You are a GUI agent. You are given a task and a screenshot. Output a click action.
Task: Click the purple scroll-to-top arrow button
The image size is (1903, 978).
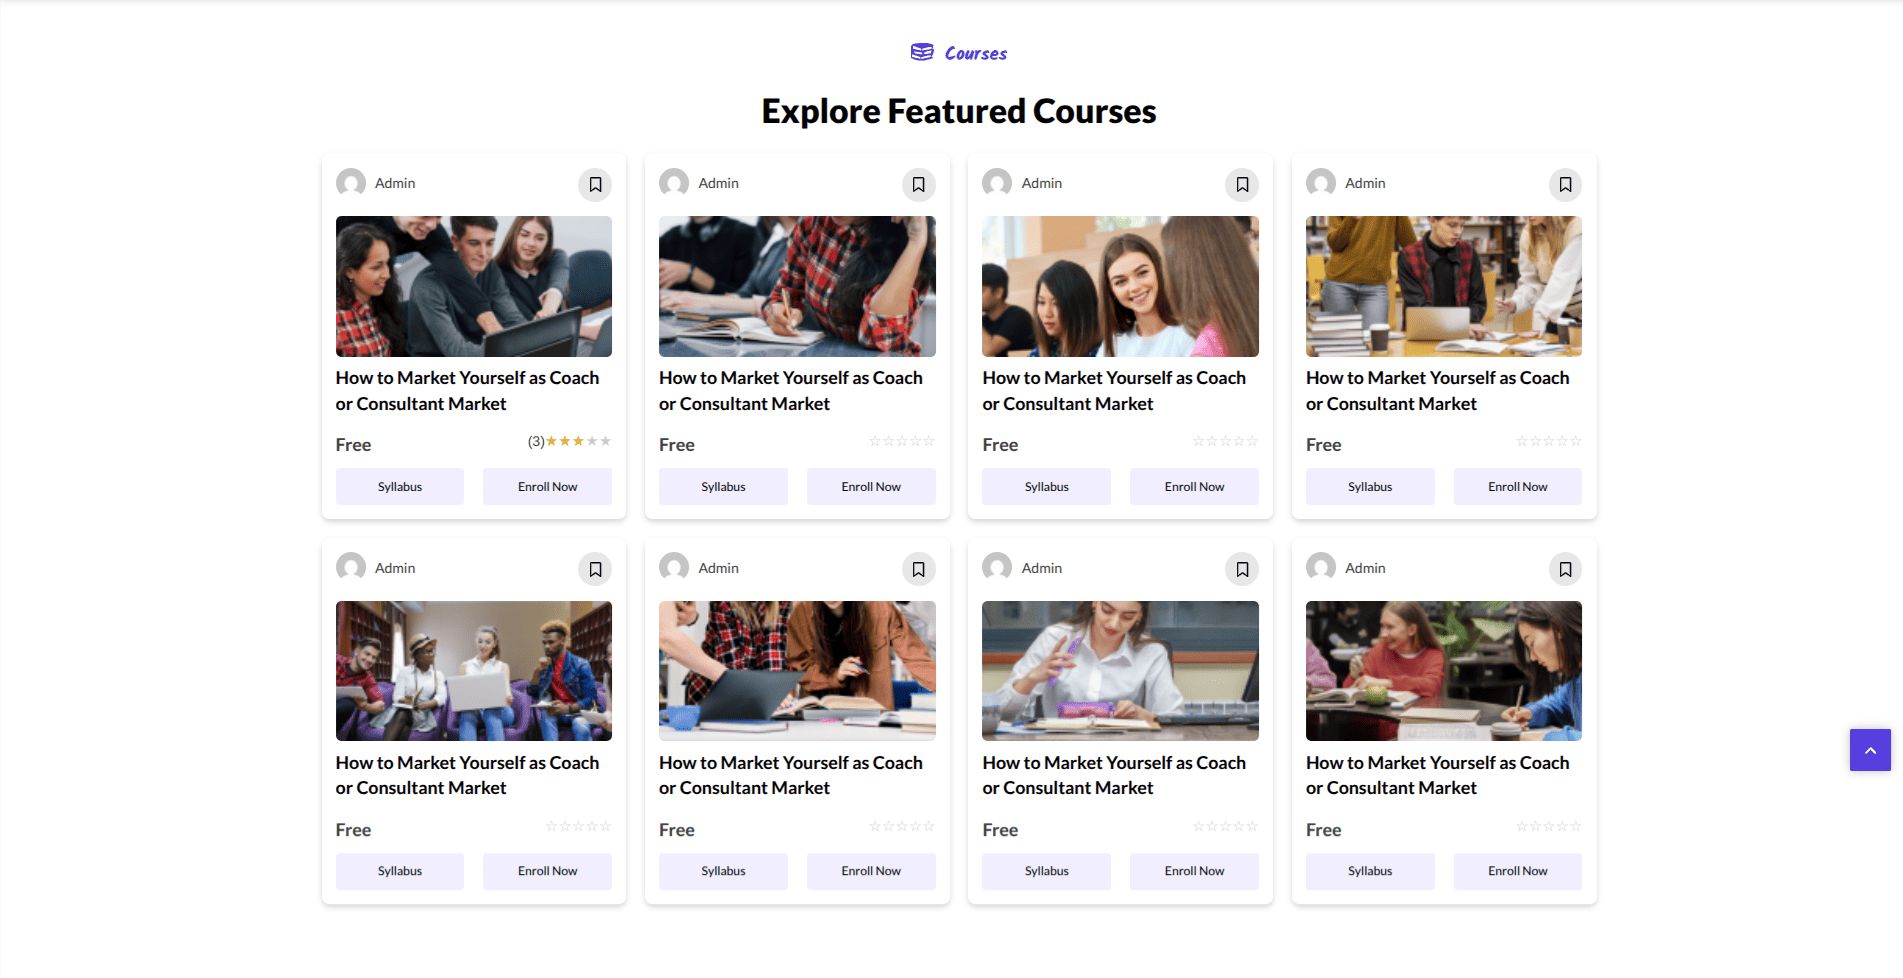[x=1870, y=750]
